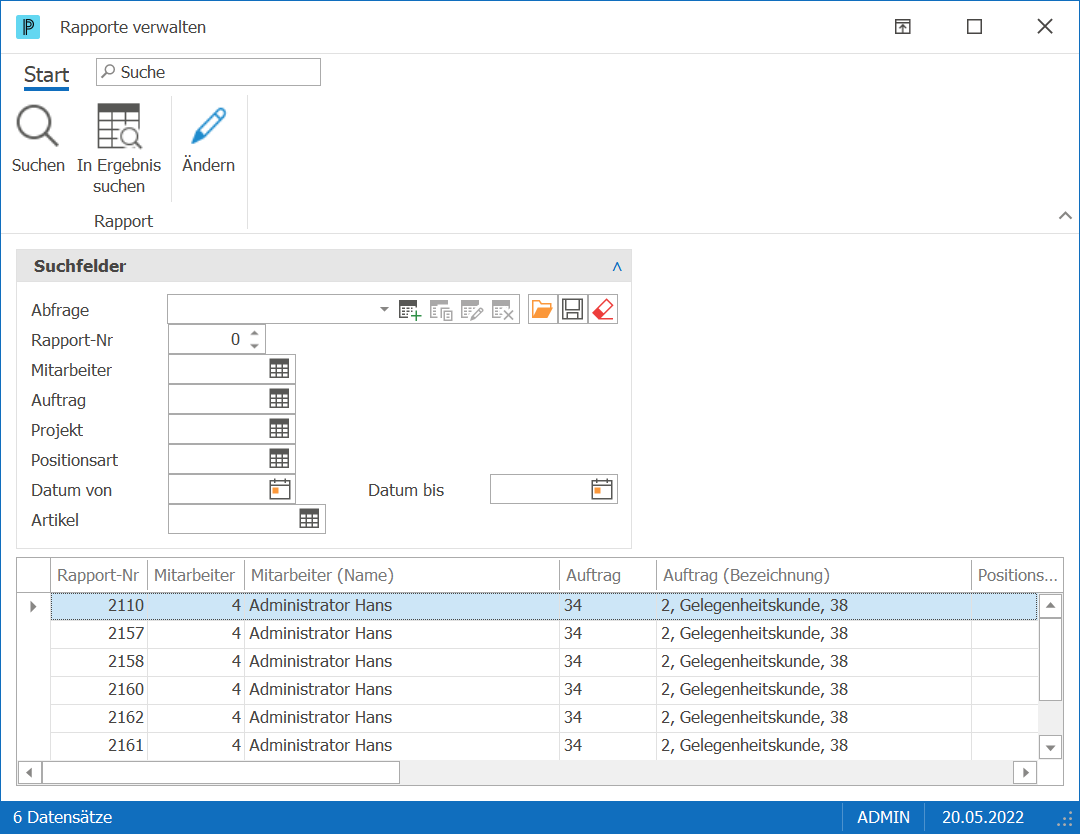
Task: Focus the Suche search box
Action: click(209, 72)
